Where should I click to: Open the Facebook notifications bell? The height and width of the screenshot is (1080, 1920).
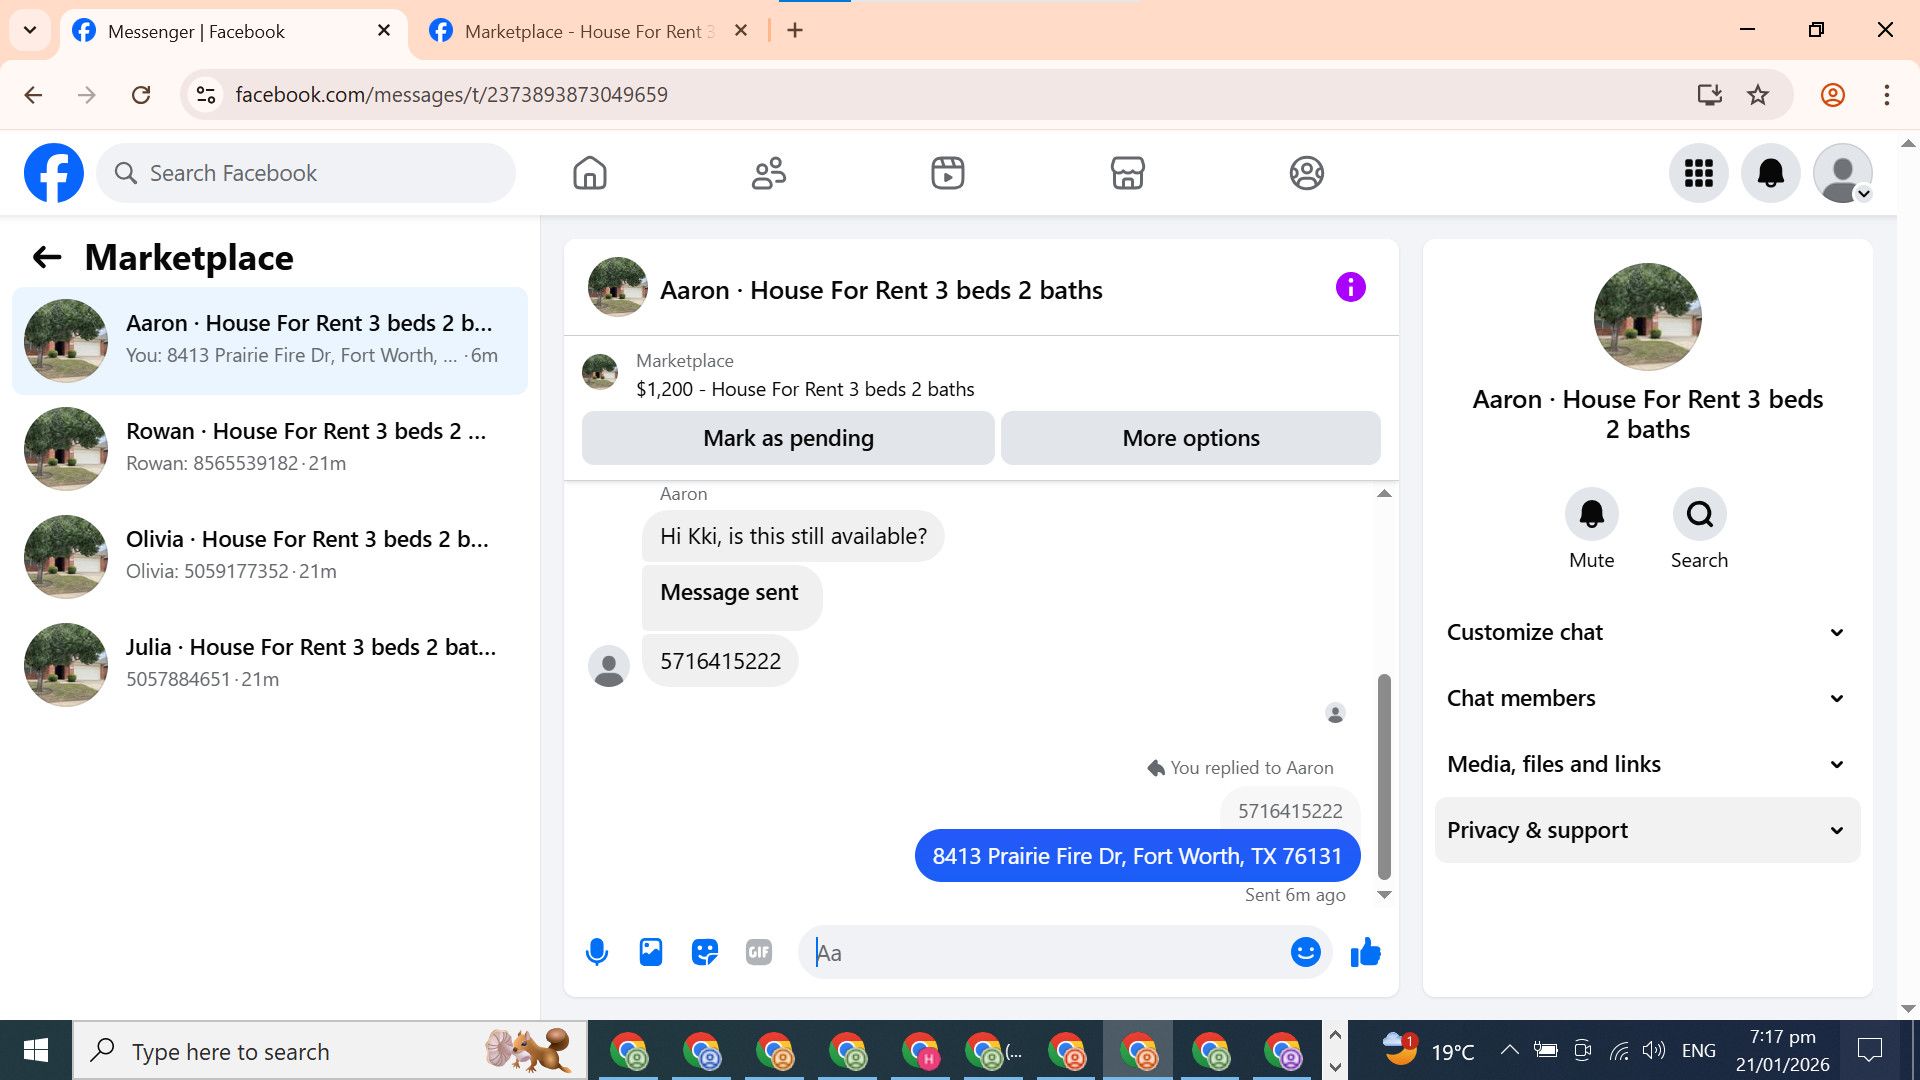(x=1770, y=173)
